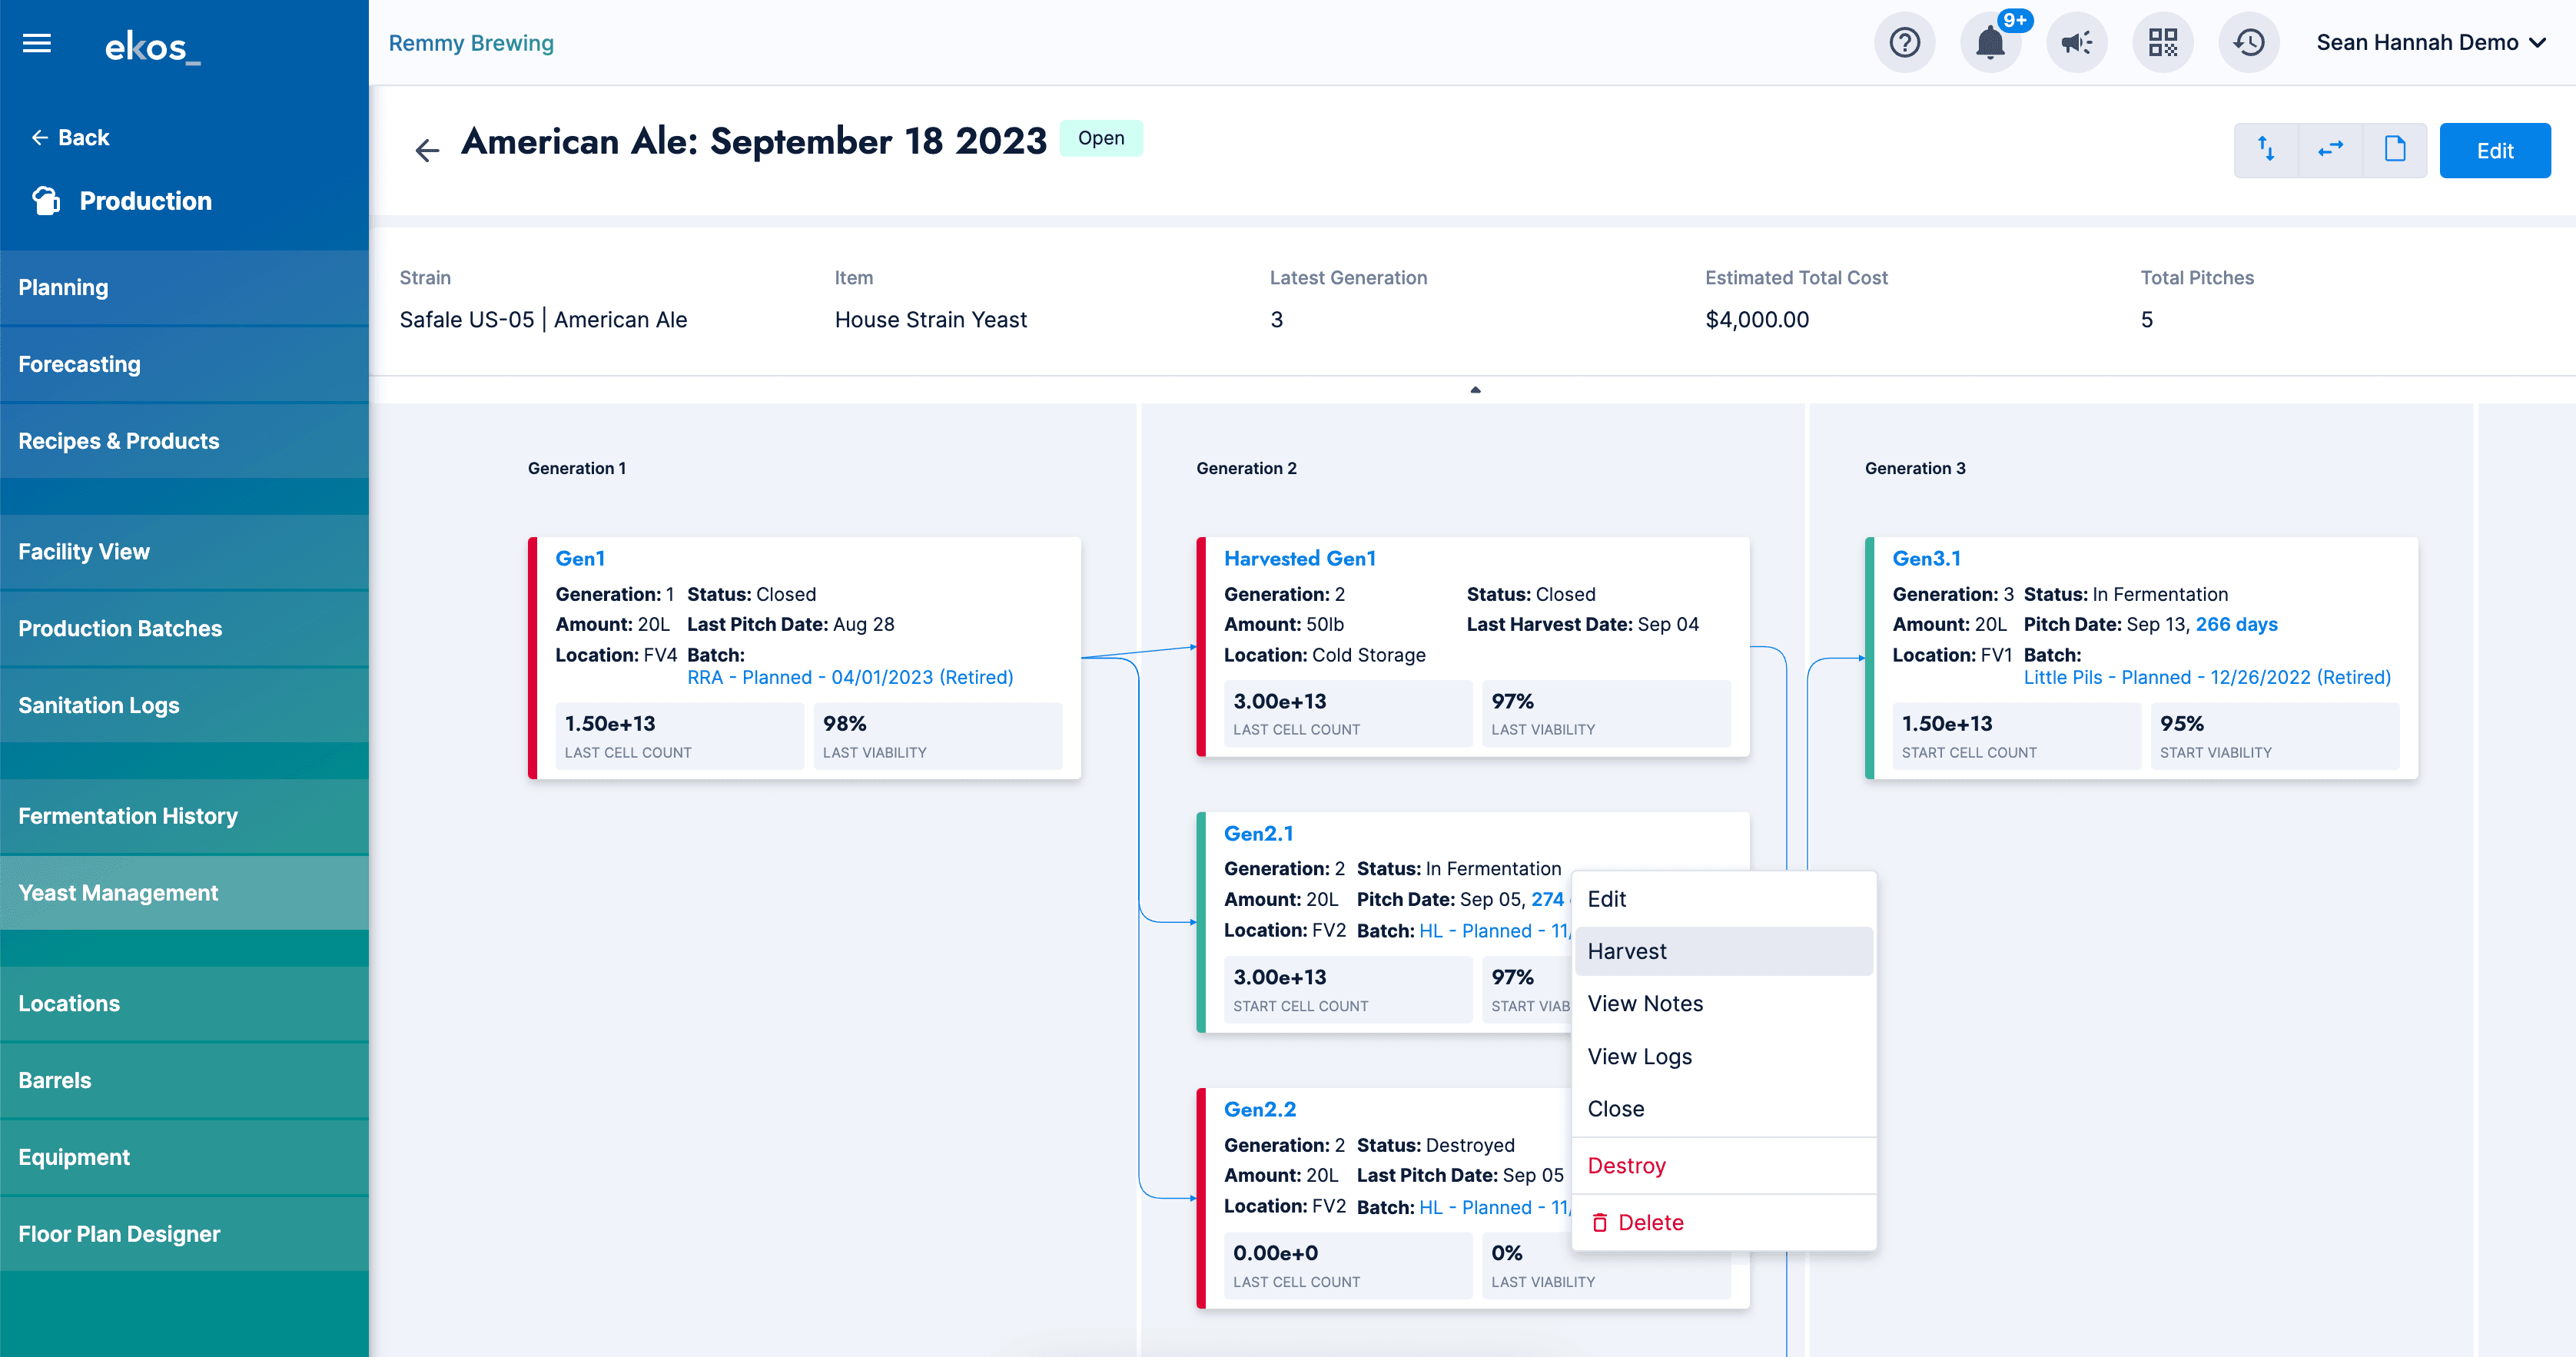The height and width of the screenshot is (1357, 2576).
Task: Choose Destroy in the context menu
Action: [1626, 1166]
